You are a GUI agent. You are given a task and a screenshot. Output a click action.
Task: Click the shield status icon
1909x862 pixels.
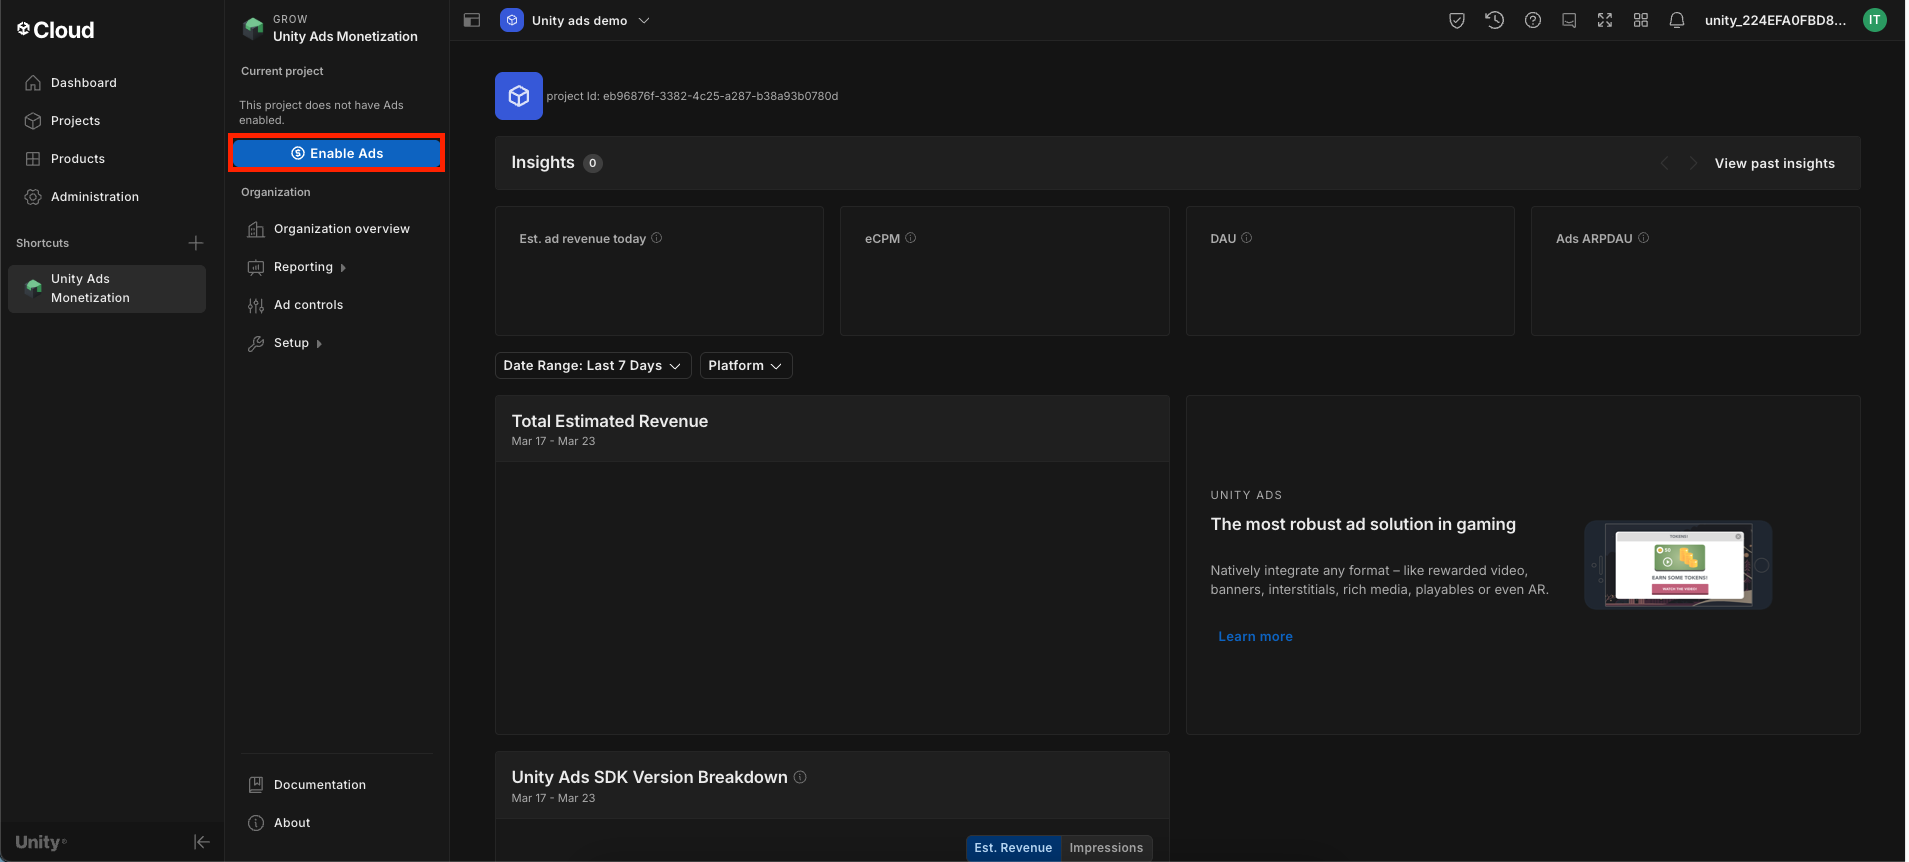(x=1457, y=20)
